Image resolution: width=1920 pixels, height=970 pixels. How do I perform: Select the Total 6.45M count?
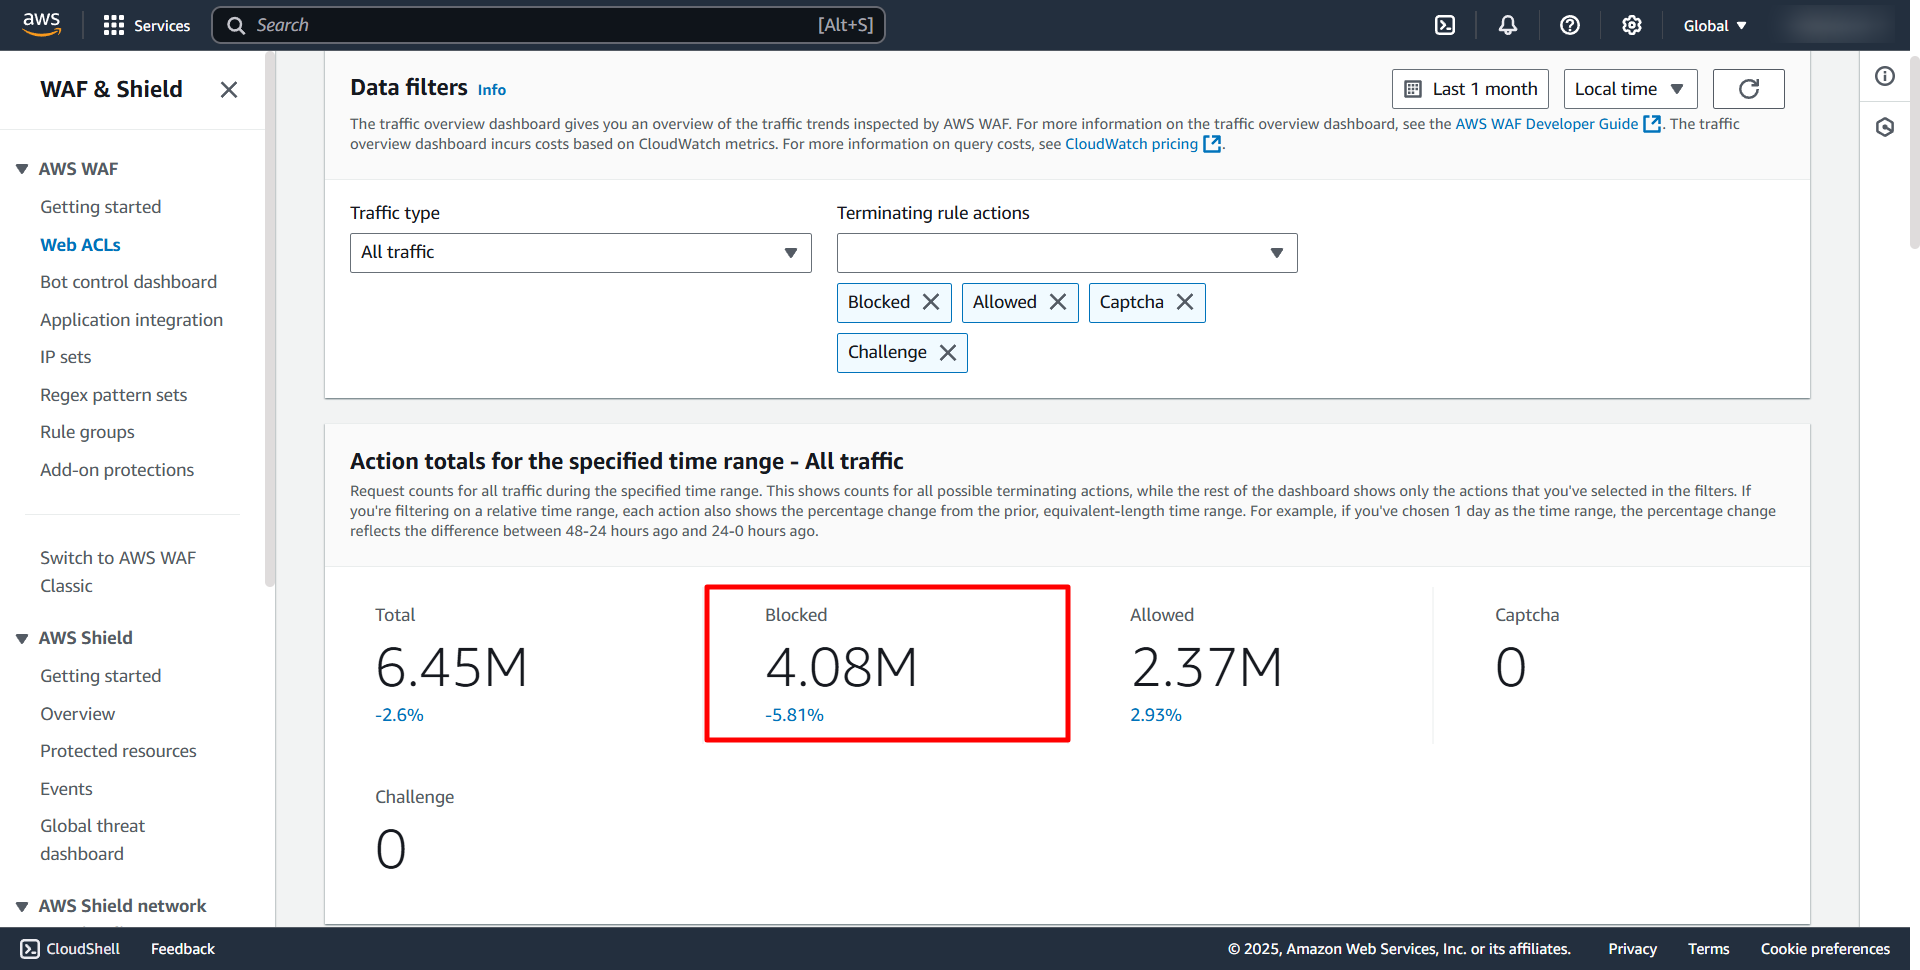[x=451, y=667]
